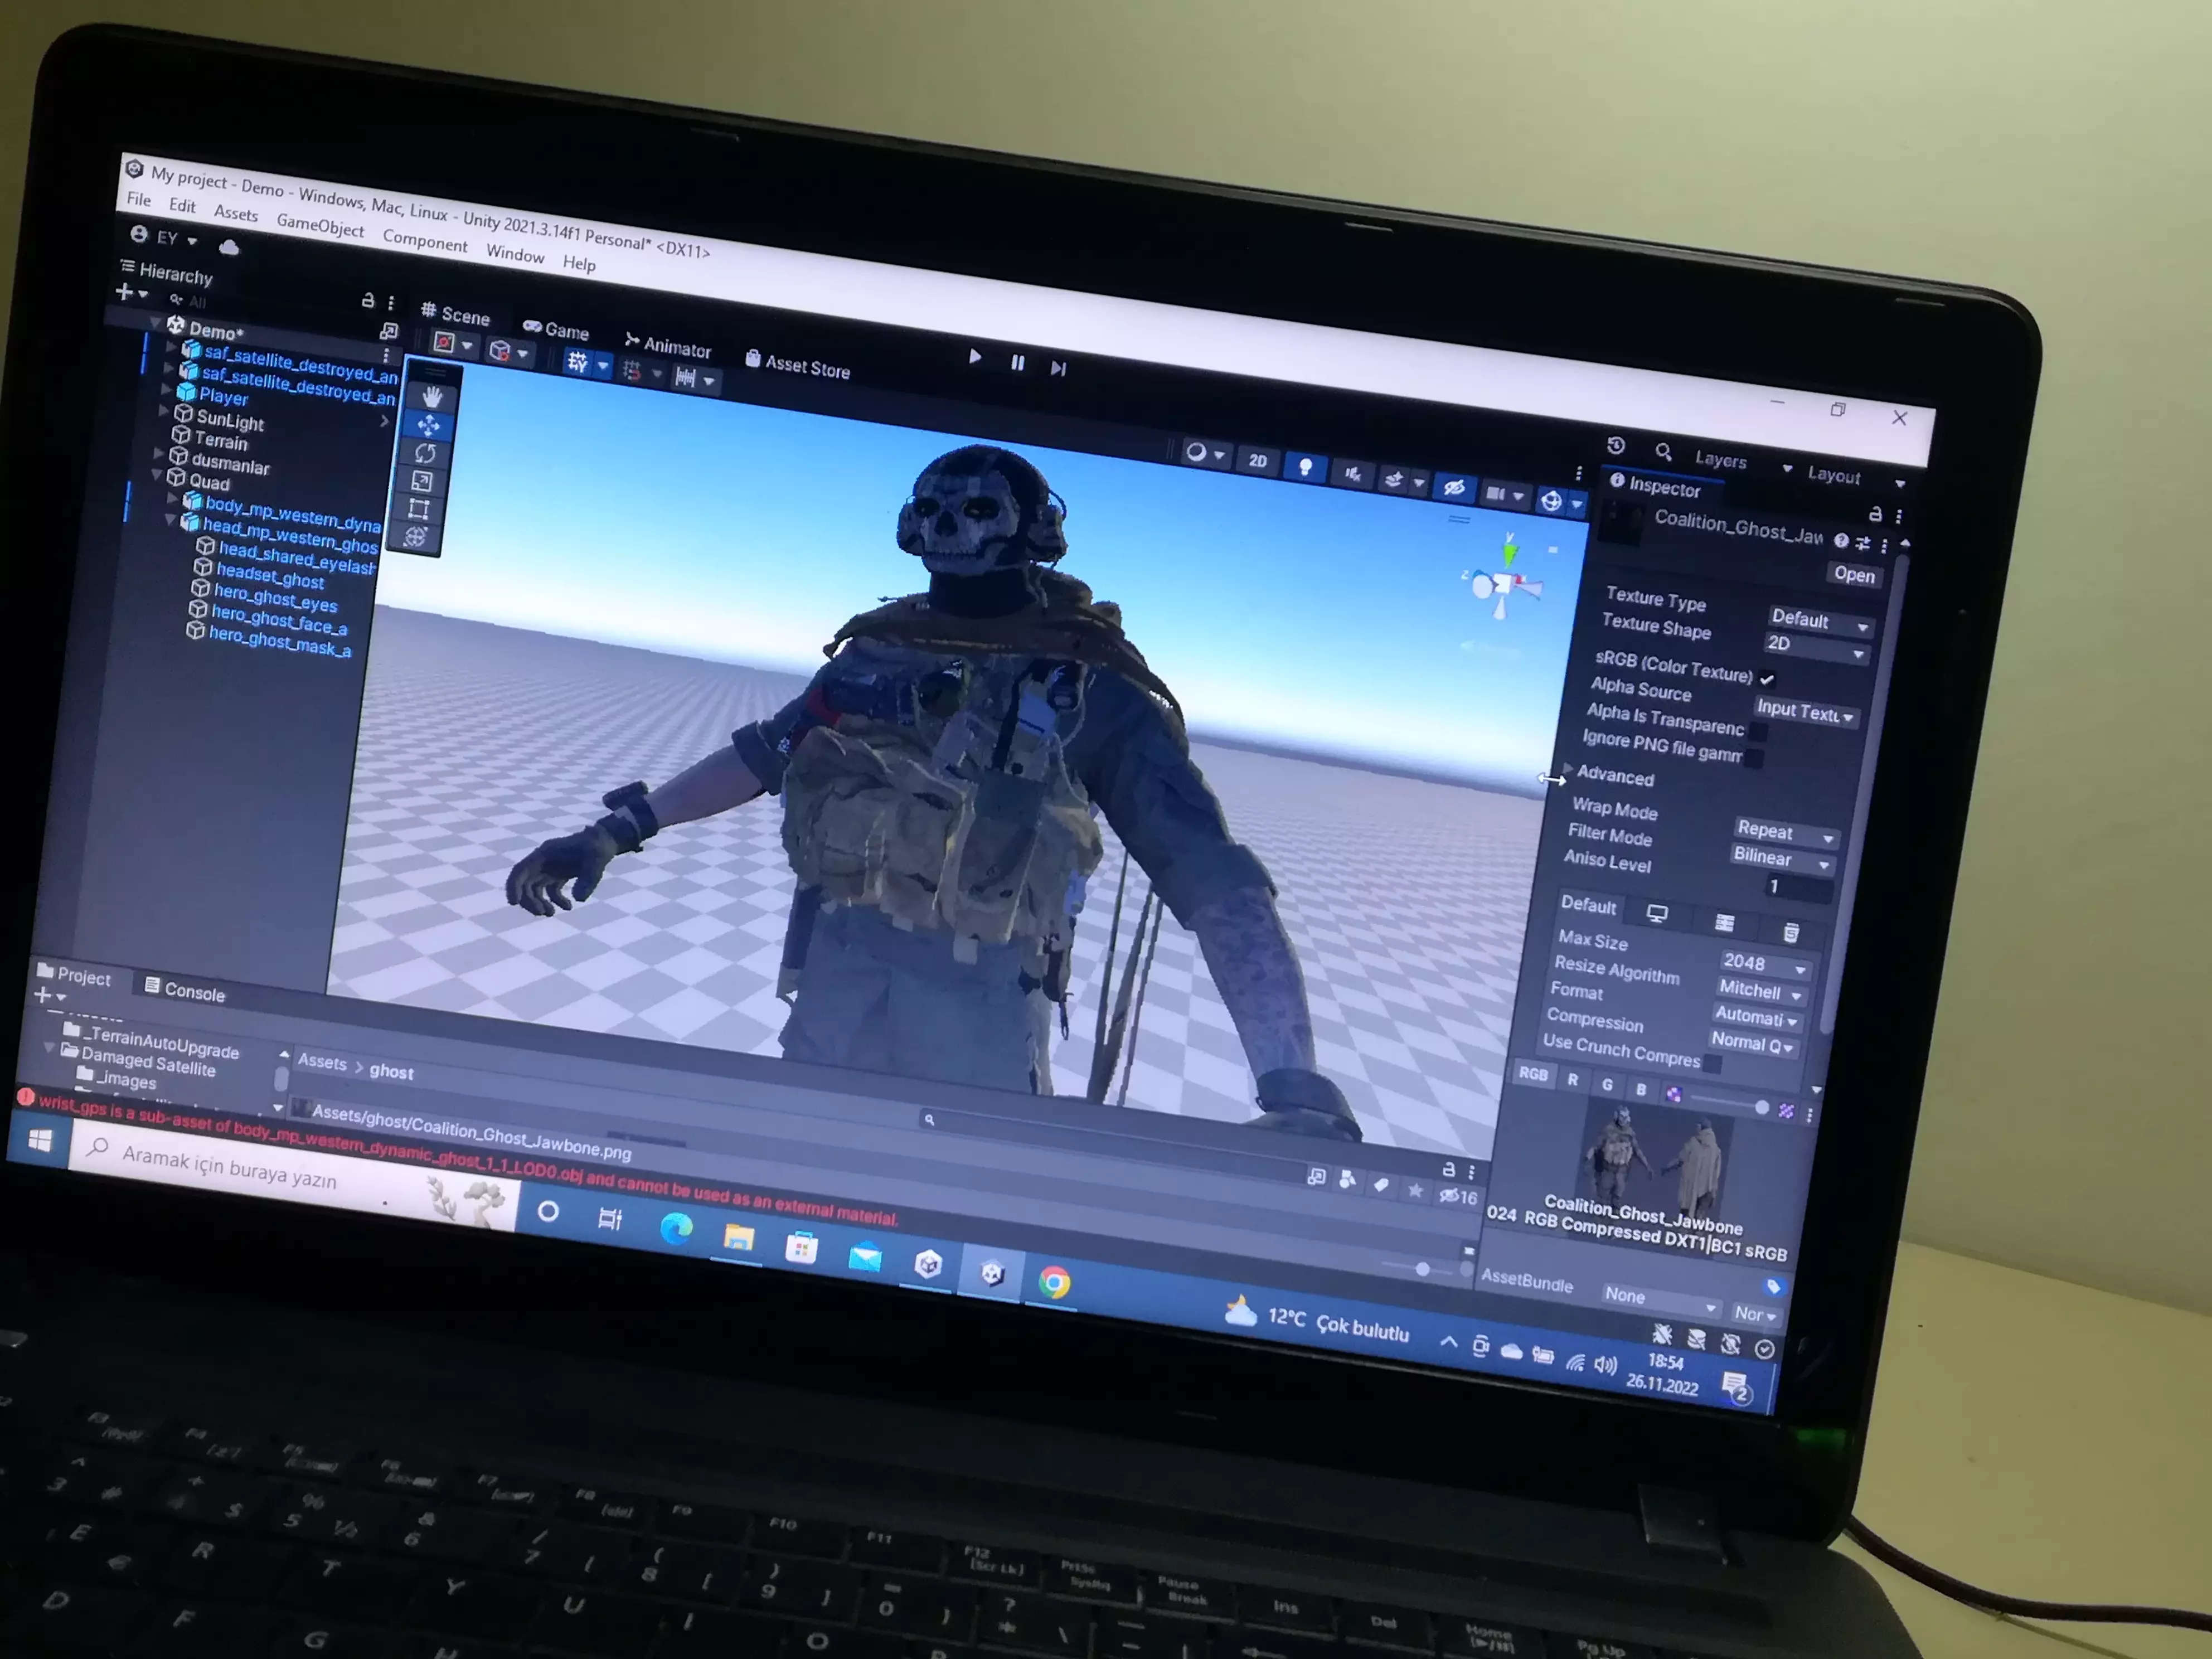This screenshot has height=1659, width=2212.
Task: Click the Pause button
Action: pyautogui.click(x=1017, y=363)
